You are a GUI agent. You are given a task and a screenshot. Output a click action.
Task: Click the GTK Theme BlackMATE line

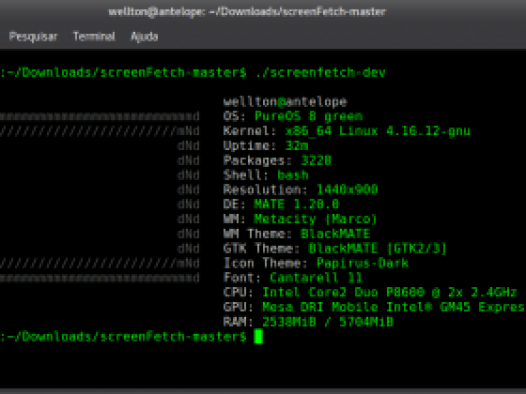[x=335, y=248]
